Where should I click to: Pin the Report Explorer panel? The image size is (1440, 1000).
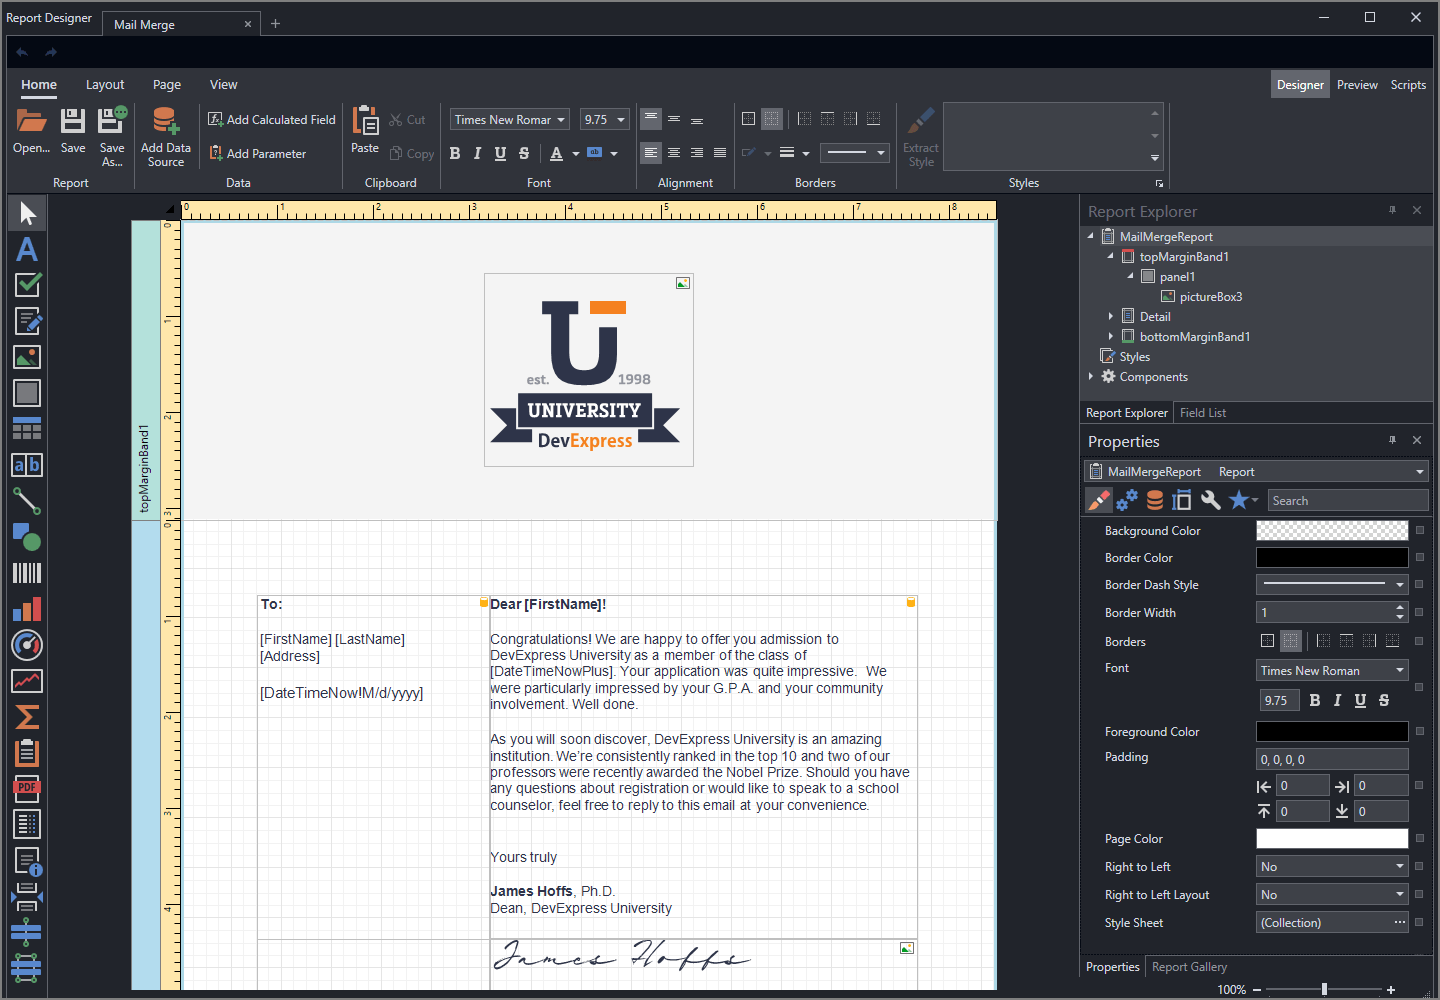[x=1392, y=210]
